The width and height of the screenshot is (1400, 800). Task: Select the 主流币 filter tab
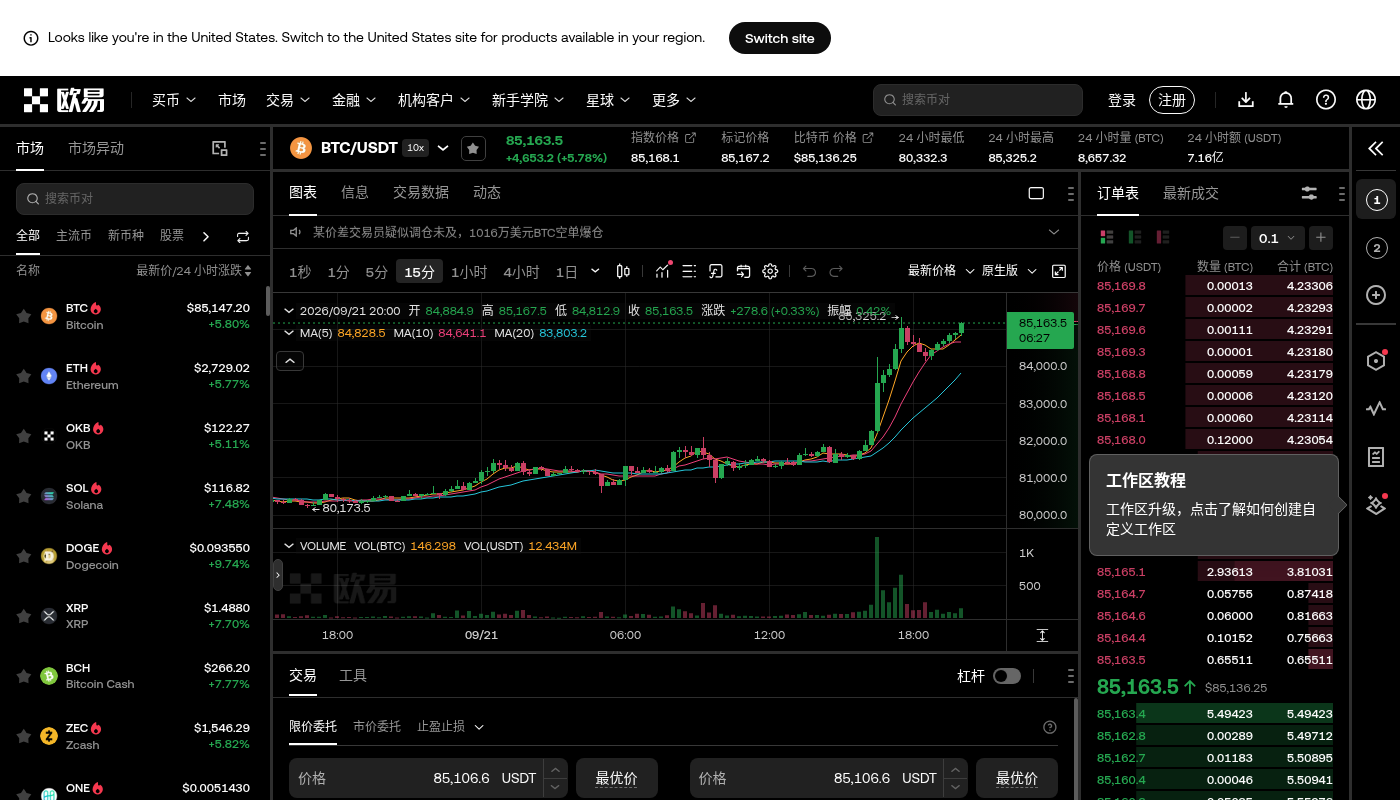pyautogui.click(x=74, y=236)
